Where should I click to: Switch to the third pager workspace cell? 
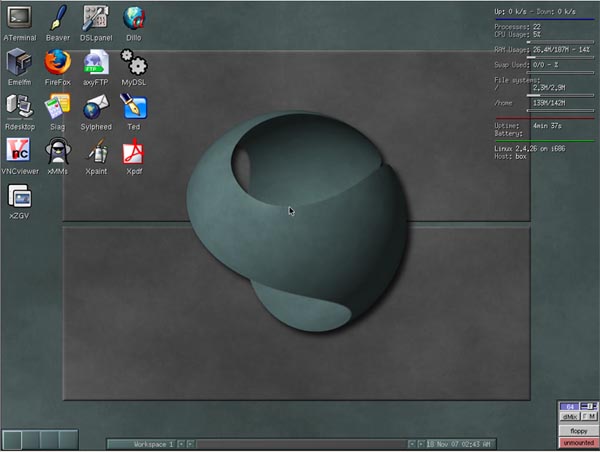coord(49,440)
